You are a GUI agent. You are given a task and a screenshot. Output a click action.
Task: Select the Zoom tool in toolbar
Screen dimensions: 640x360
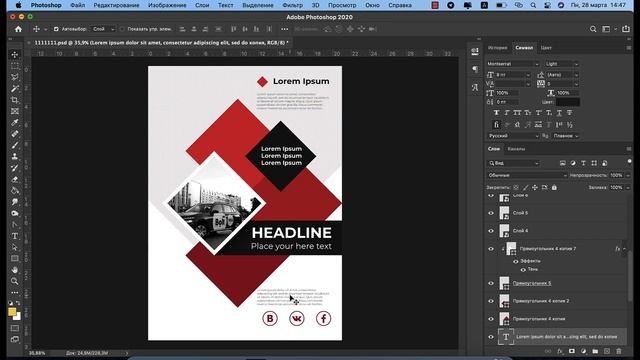pyautogui.click(x=15, y=281)
